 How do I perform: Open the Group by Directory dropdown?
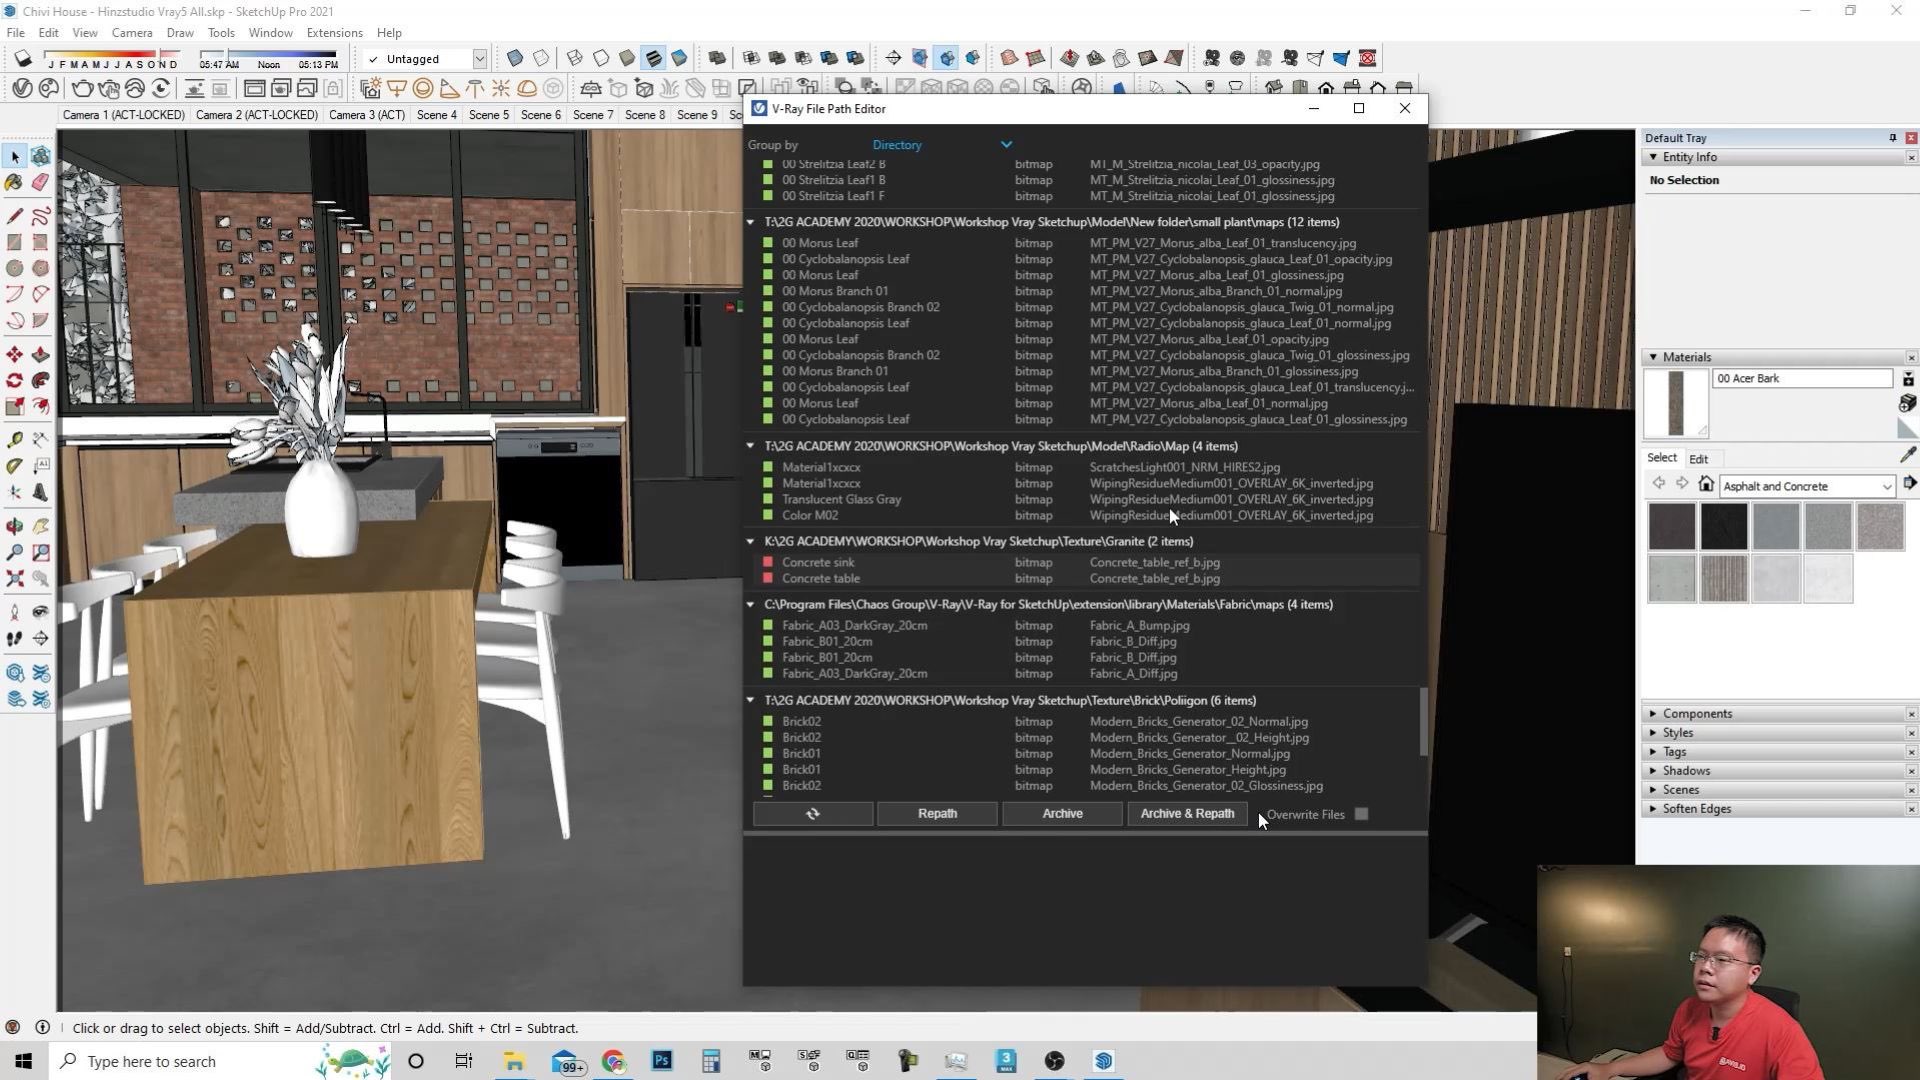pyautogui.click(x=942, y=145)
